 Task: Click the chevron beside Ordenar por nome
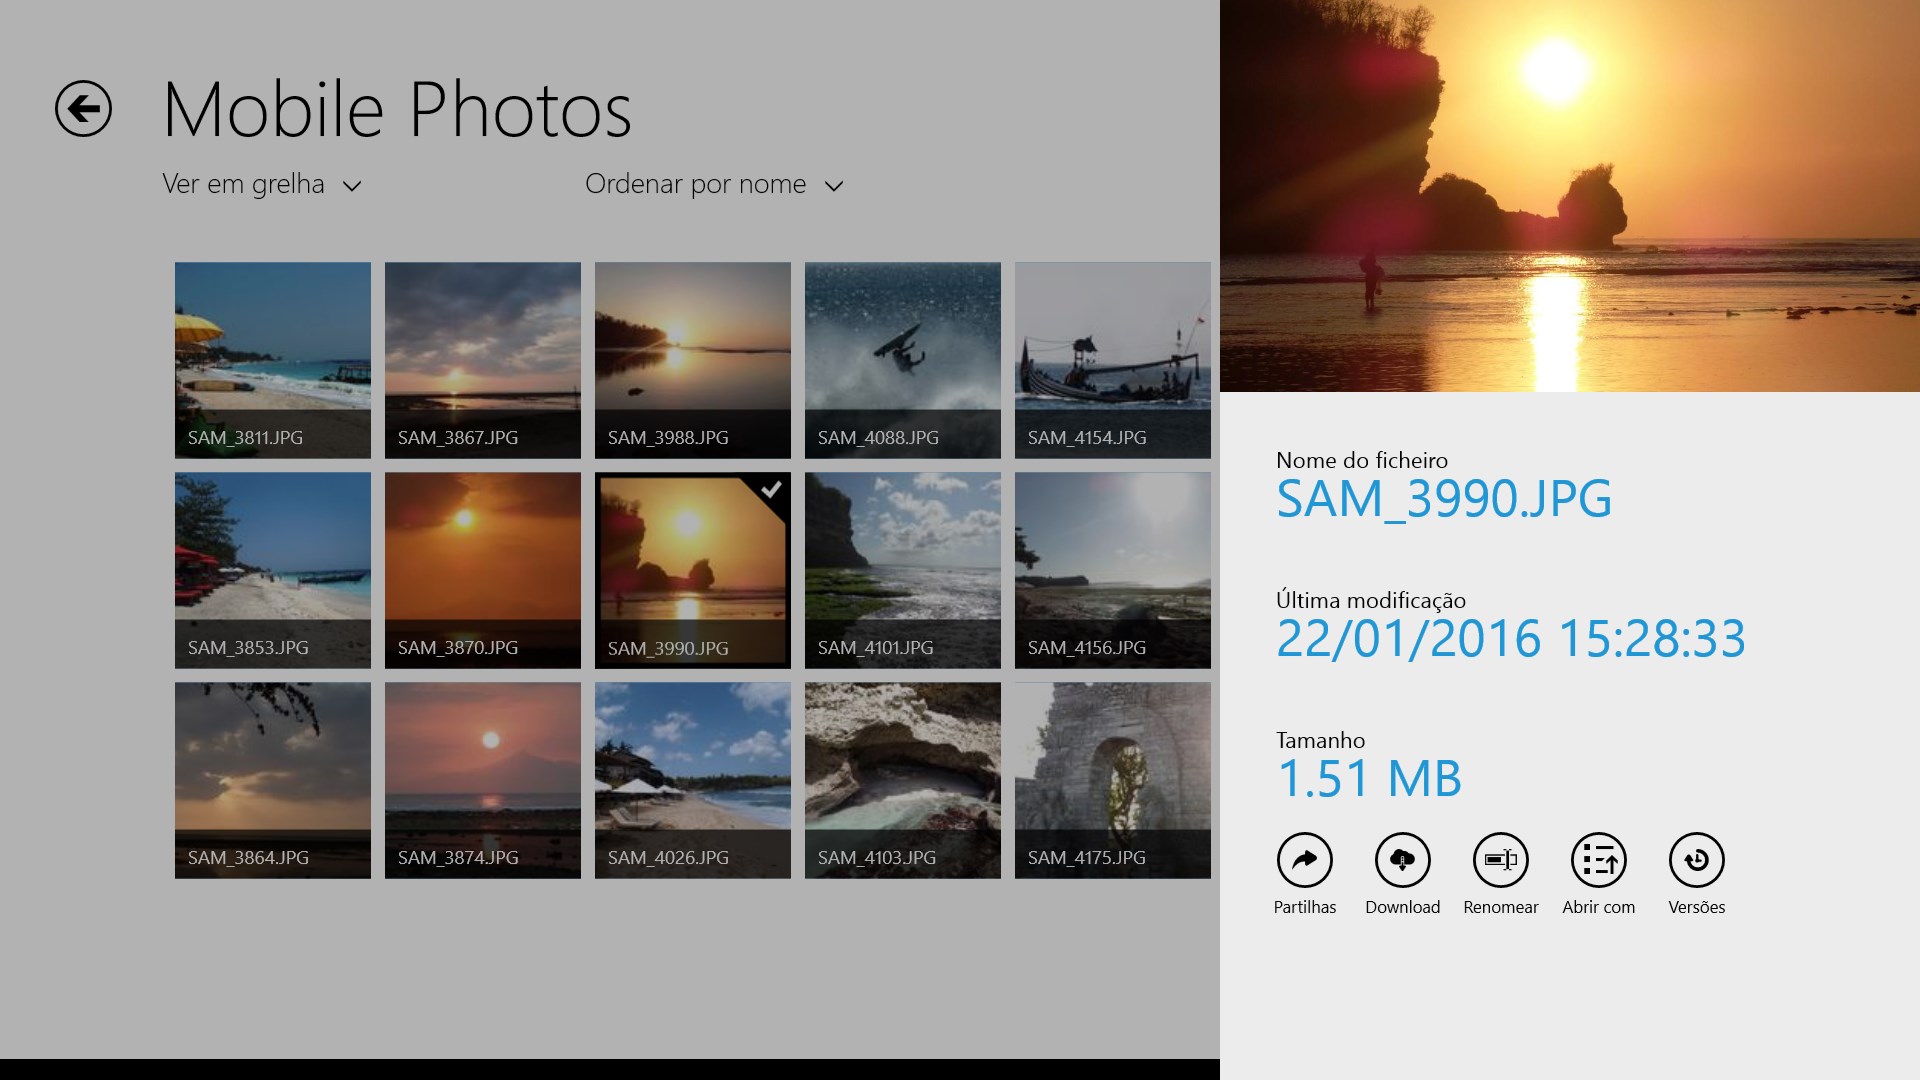834,186
